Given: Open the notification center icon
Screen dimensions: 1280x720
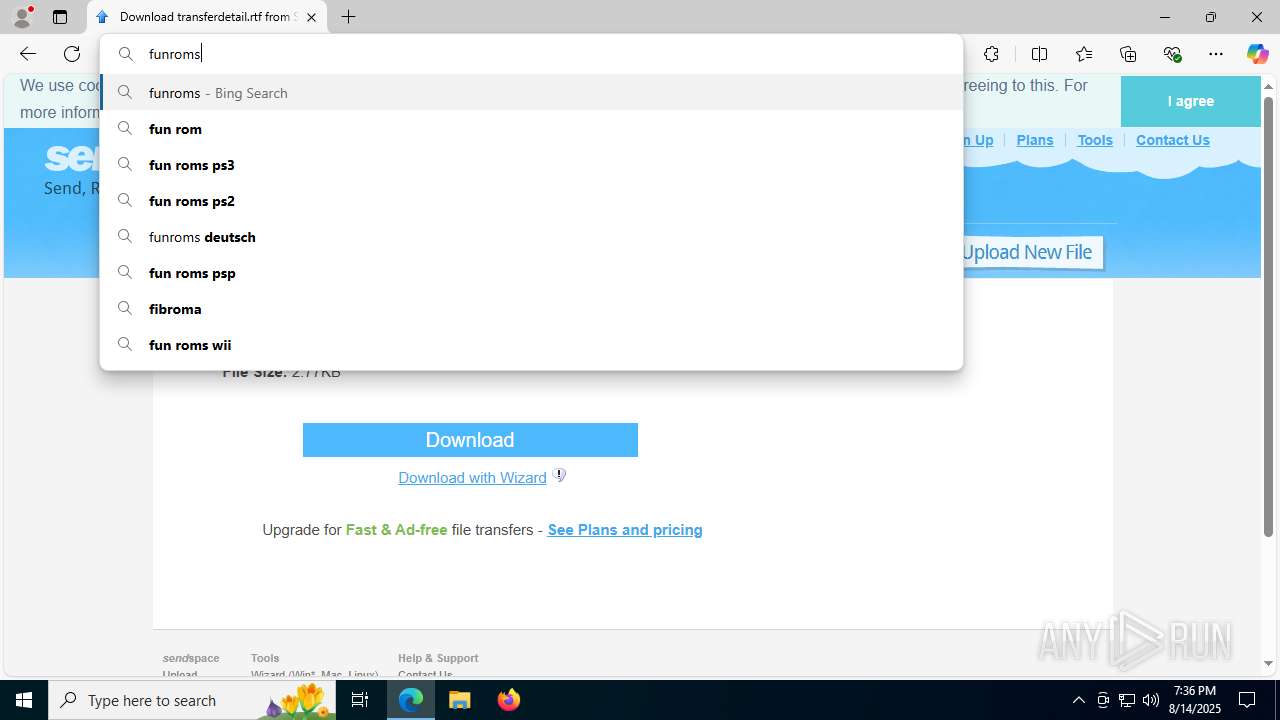Looking at the screenshot, I should point(1247,700).
